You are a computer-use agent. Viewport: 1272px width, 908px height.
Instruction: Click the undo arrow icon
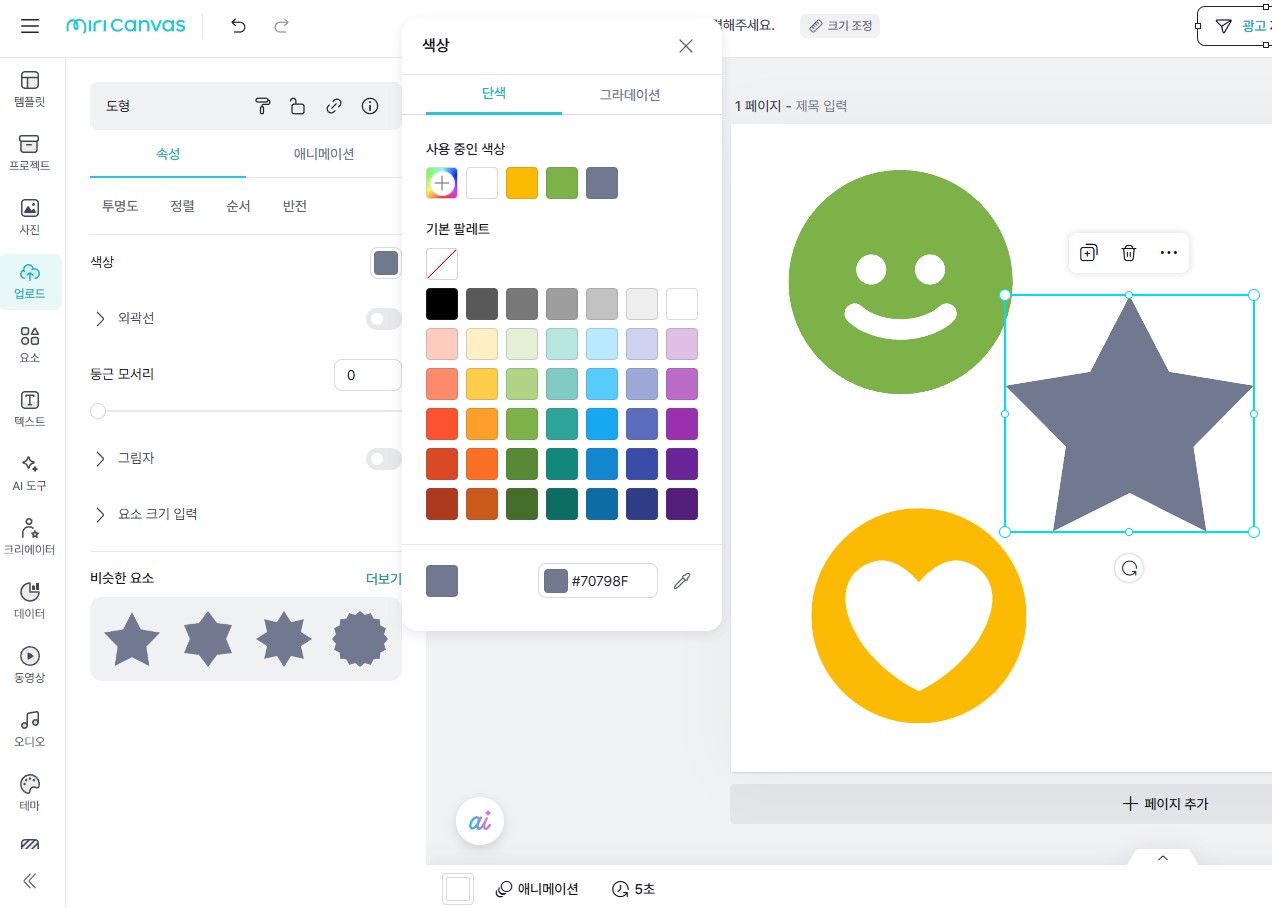point(238,26)
